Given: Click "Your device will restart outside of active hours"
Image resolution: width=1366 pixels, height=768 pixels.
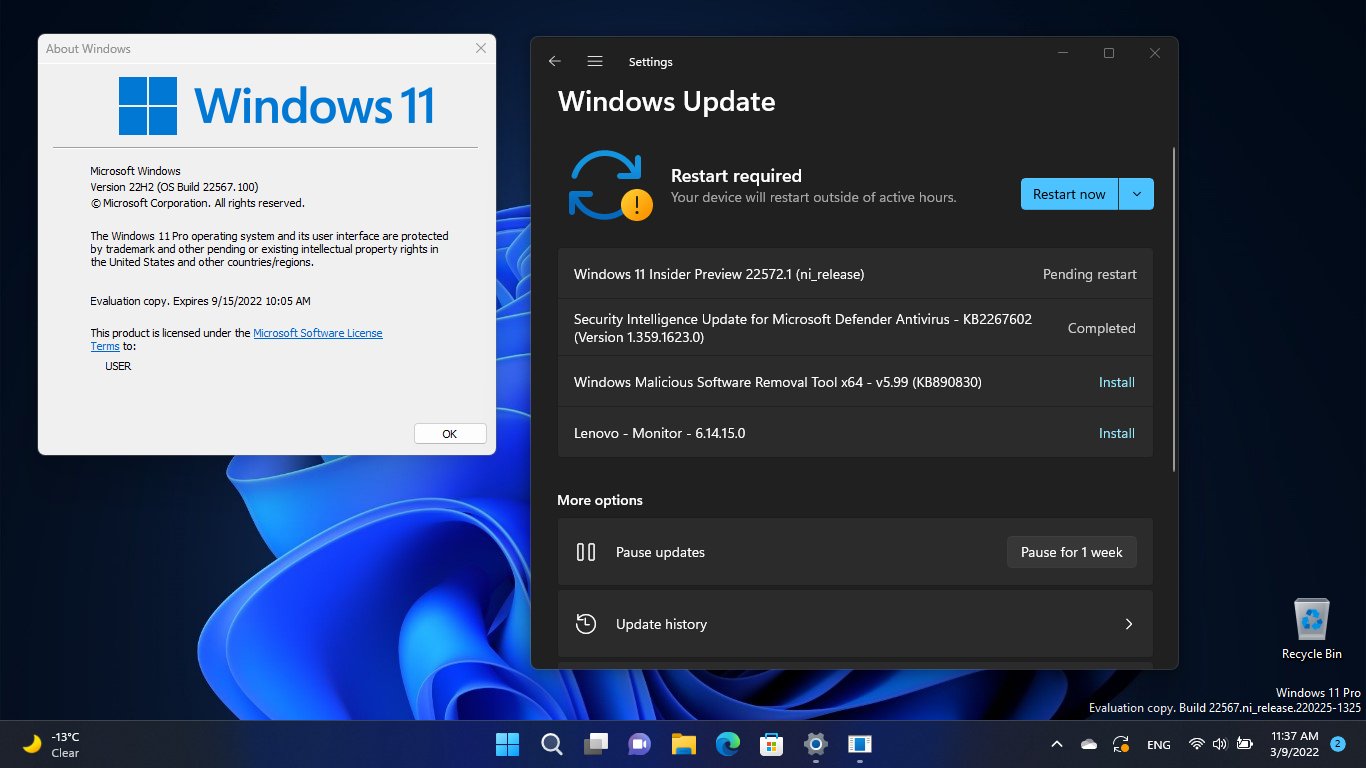Looking at the screenshot, I should [814, 198].
